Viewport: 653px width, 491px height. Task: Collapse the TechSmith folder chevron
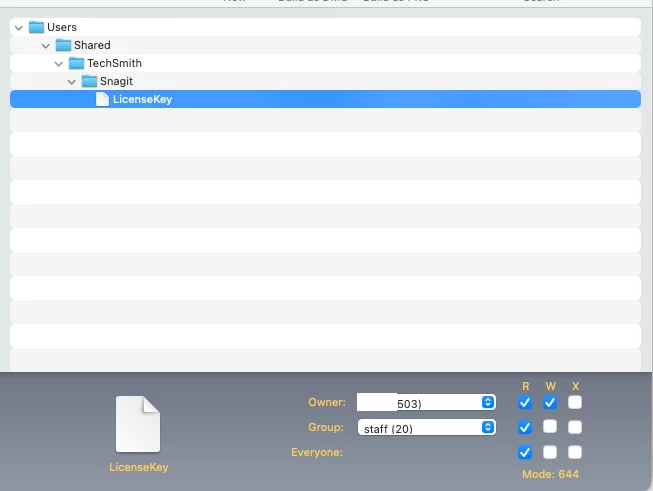click(x=58, y=64)
